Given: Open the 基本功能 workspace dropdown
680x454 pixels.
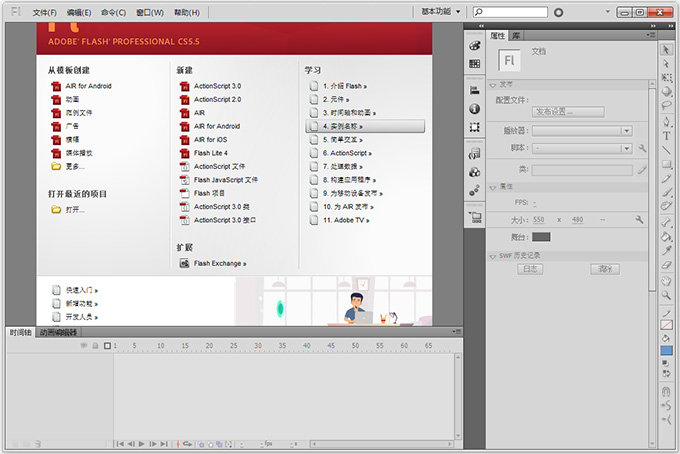Looking at the screenshot, I should point(440,11).
